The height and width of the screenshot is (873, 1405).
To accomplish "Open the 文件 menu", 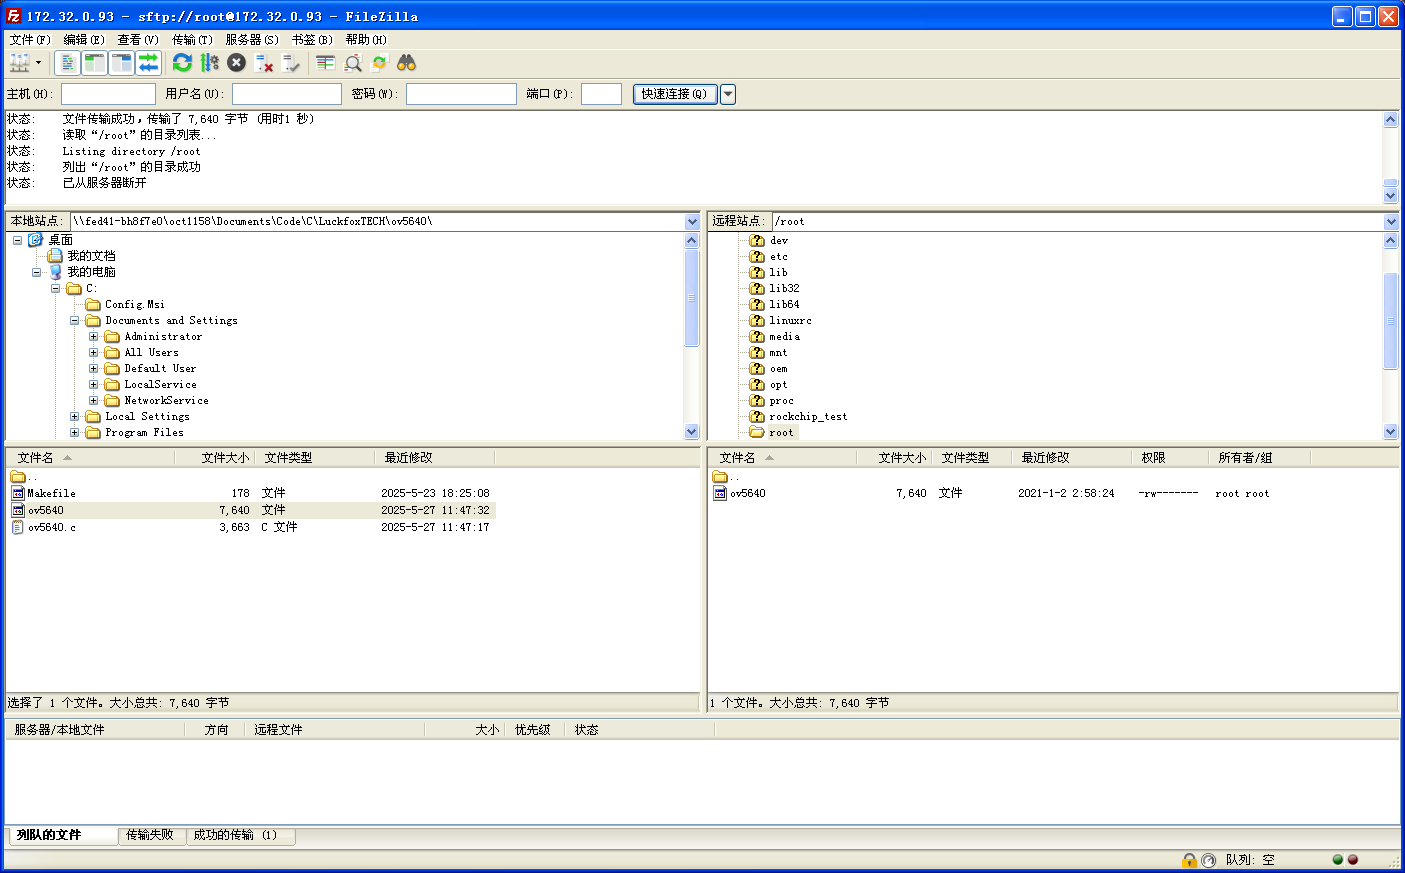I will [30, 40].
